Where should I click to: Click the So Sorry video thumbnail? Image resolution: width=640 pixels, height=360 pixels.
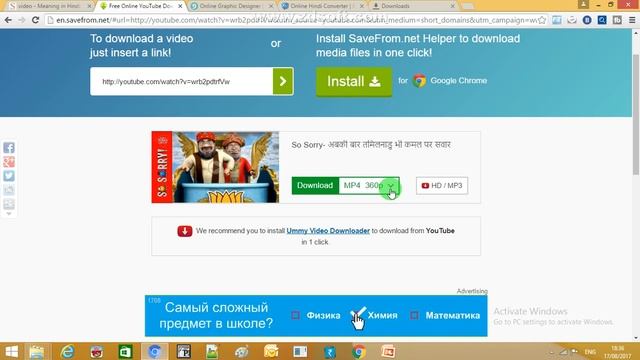click(216, 167)
